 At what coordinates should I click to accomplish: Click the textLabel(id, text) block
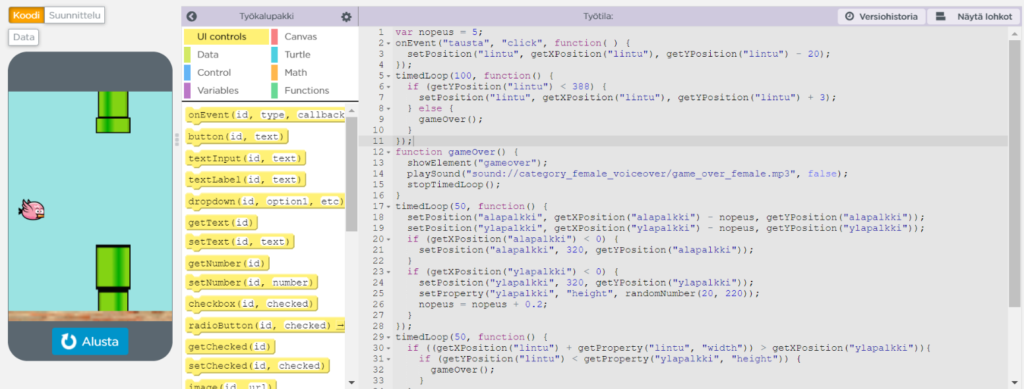246,179
